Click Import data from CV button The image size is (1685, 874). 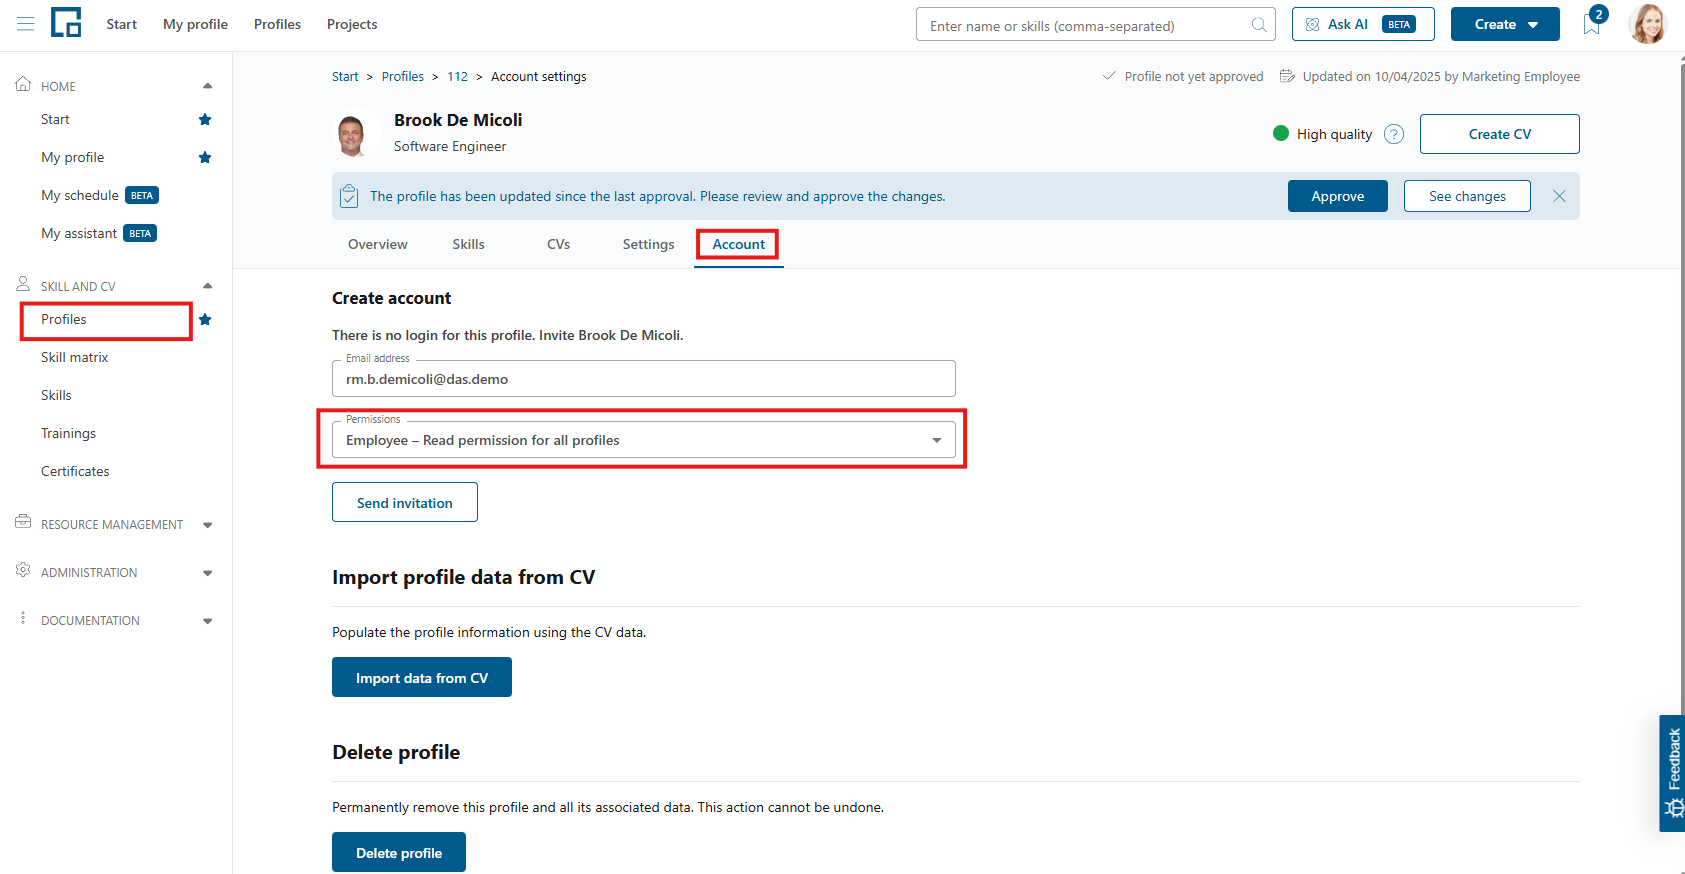[422, 677]
